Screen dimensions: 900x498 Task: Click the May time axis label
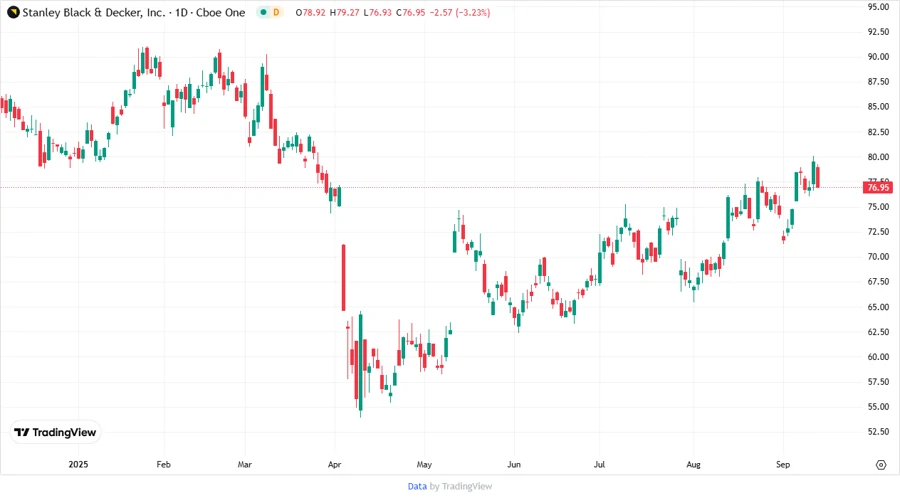(424, 464)
